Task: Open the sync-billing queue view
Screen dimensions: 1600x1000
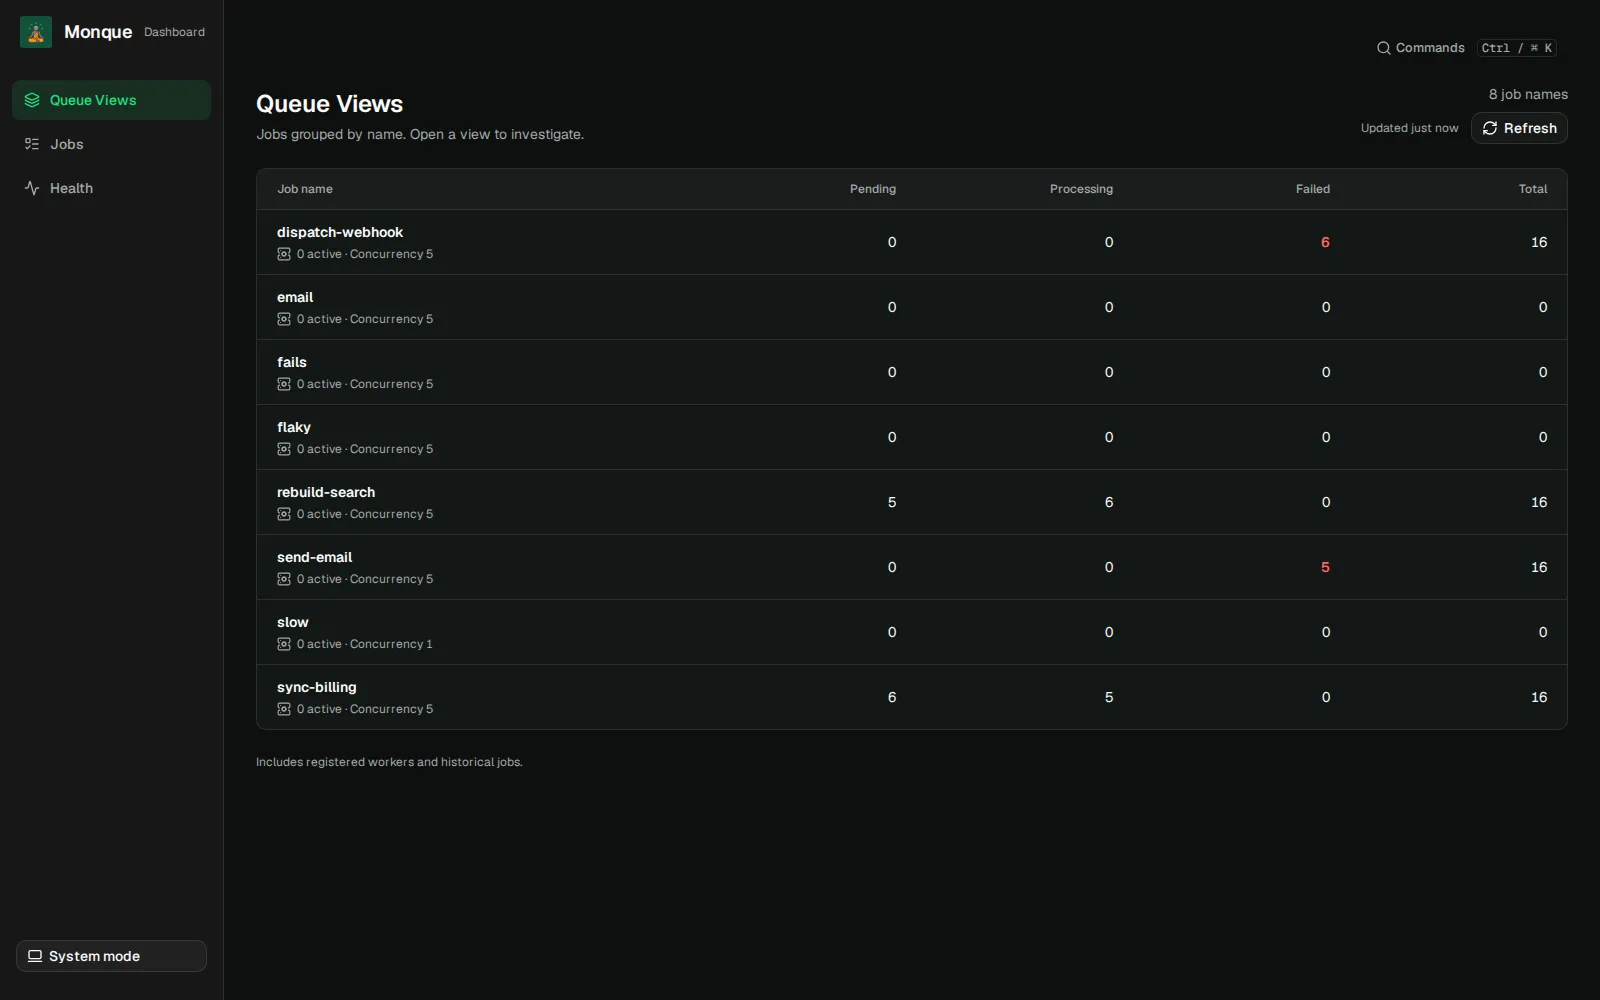Action: pos(316,687)
